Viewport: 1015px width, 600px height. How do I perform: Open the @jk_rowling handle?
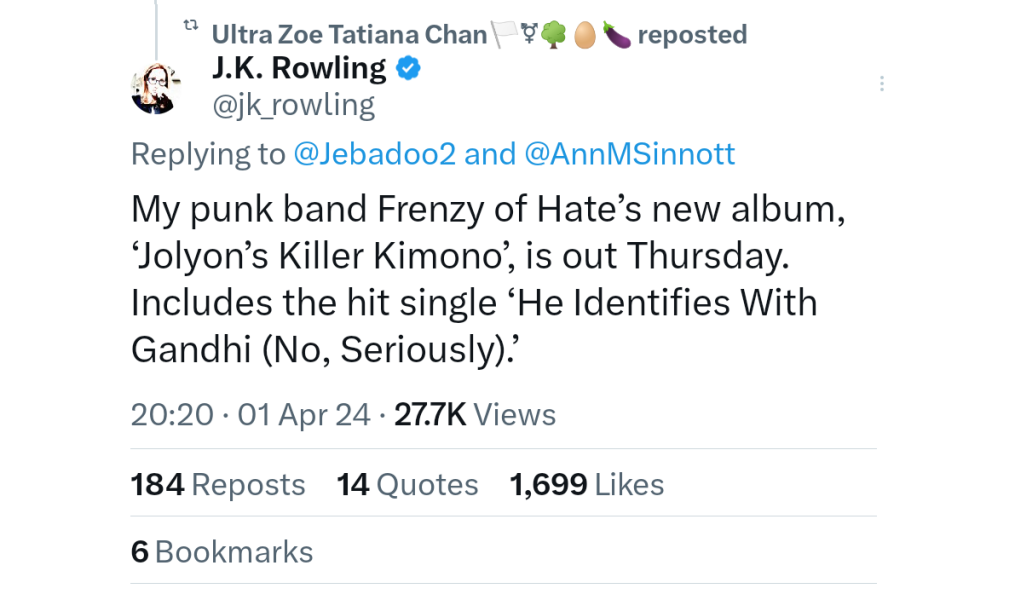pos(295,104)
